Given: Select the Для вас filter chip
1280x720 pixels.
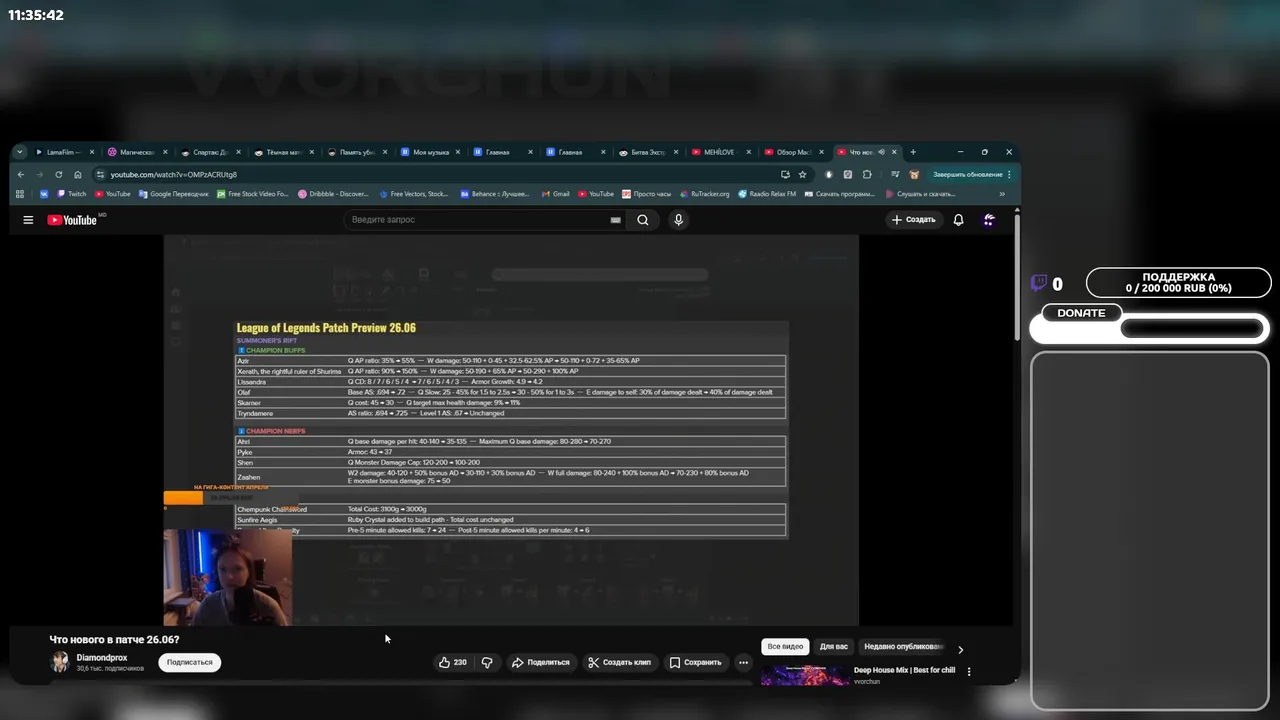Looking at the screenshot, I should (x=834, y=647).
